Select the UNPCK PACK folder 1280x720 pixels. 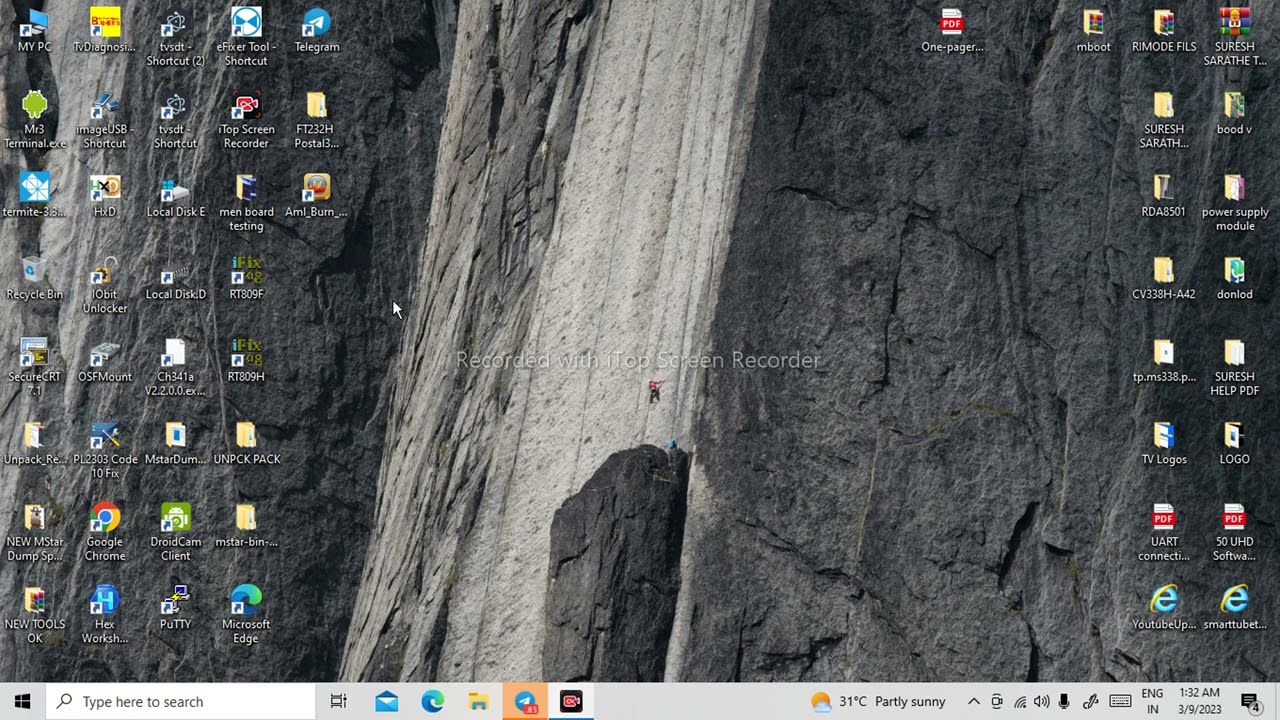coord(246,443)
